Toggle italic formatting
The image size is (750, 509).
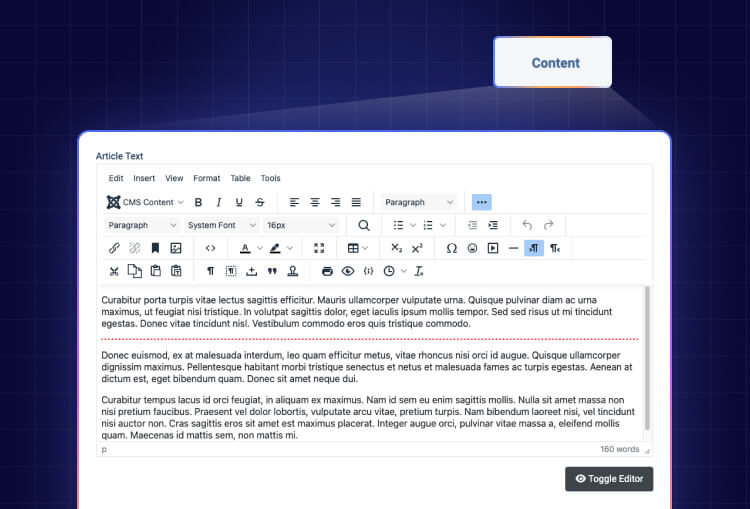pyautogui.click(x=219, y=202)
